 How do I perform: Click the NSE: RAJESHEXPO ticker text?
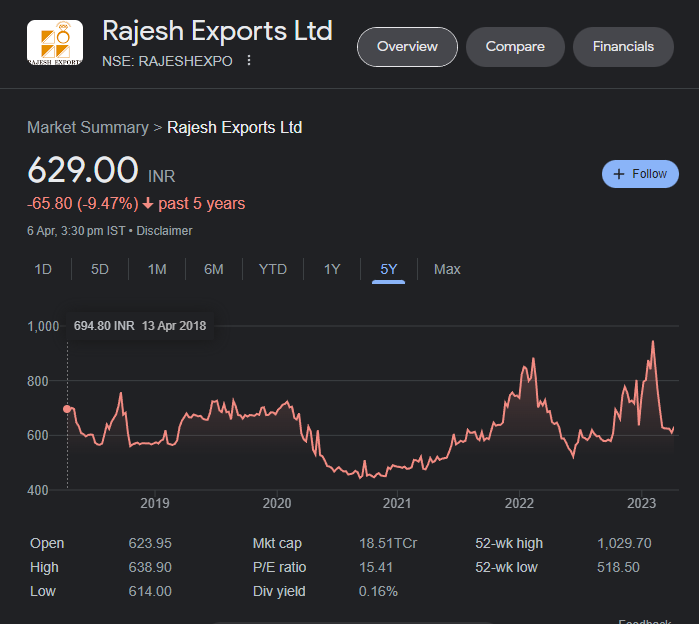[167, 61]
